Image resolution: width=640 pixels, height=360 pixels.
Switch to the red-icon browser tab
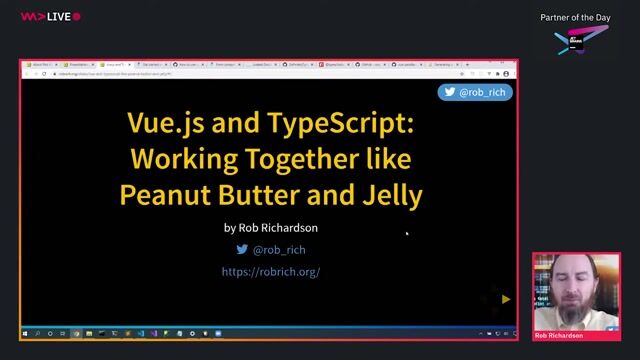coord(335,64)
